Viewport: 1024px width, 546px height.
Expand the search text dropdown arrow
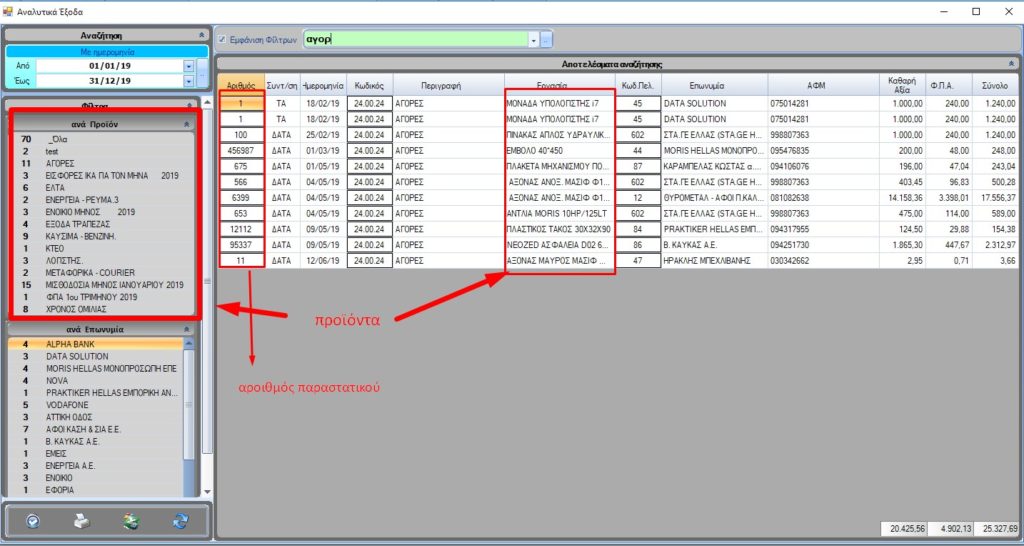pos(533,40)
